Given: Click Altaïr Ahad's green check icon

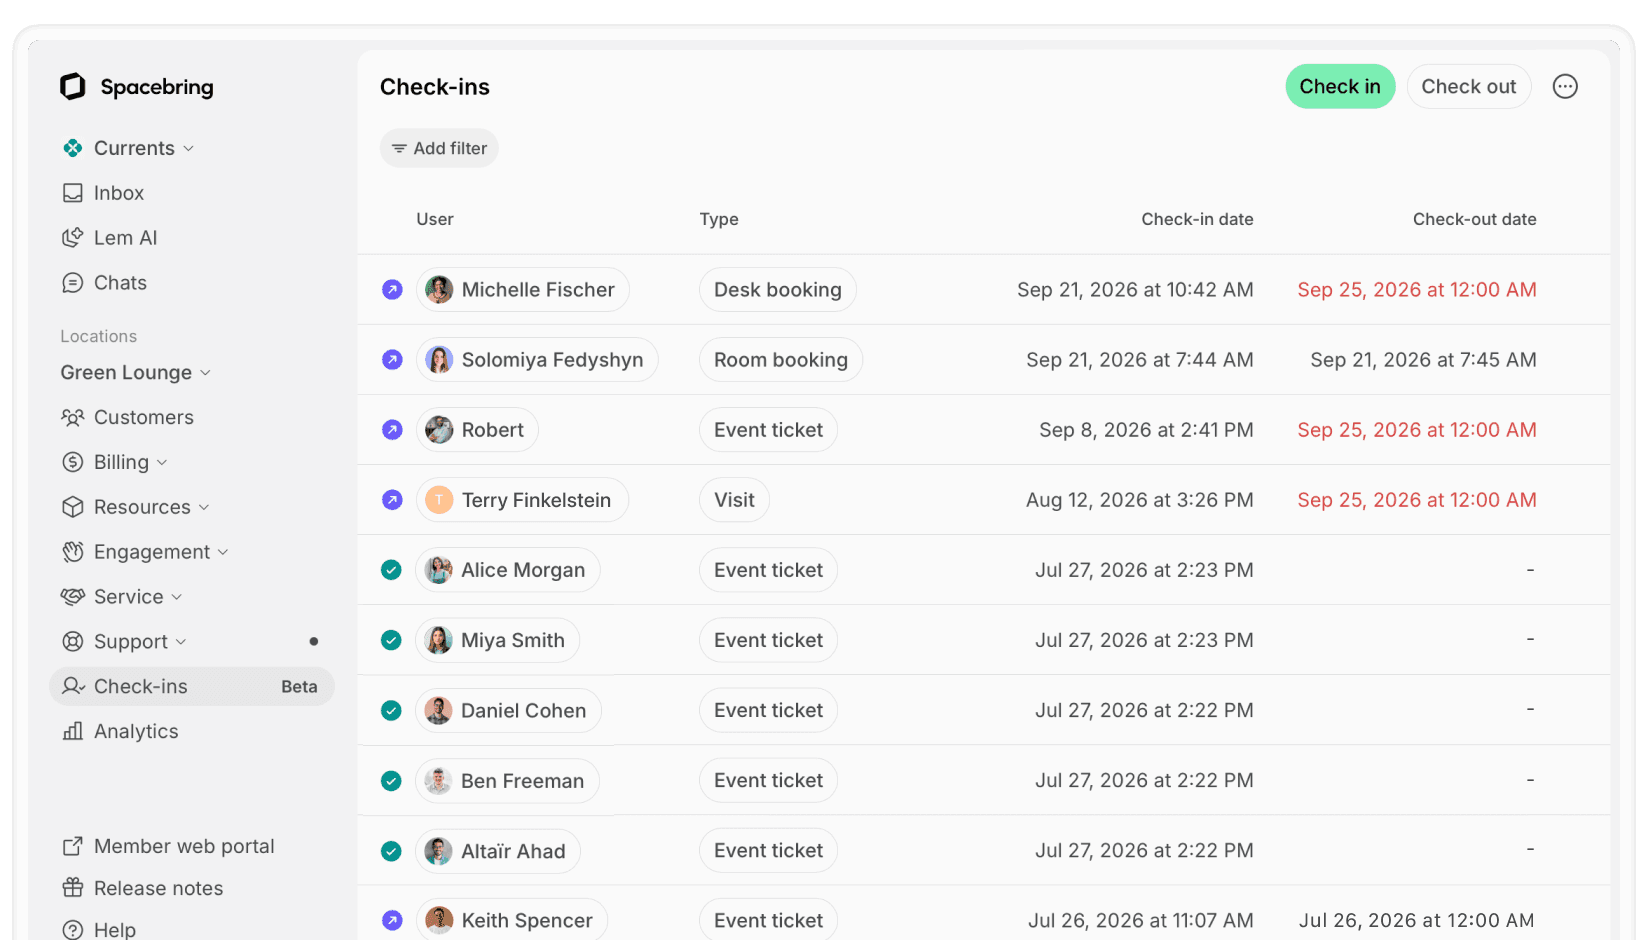Looking at the screenshot, I should [391, 851].
